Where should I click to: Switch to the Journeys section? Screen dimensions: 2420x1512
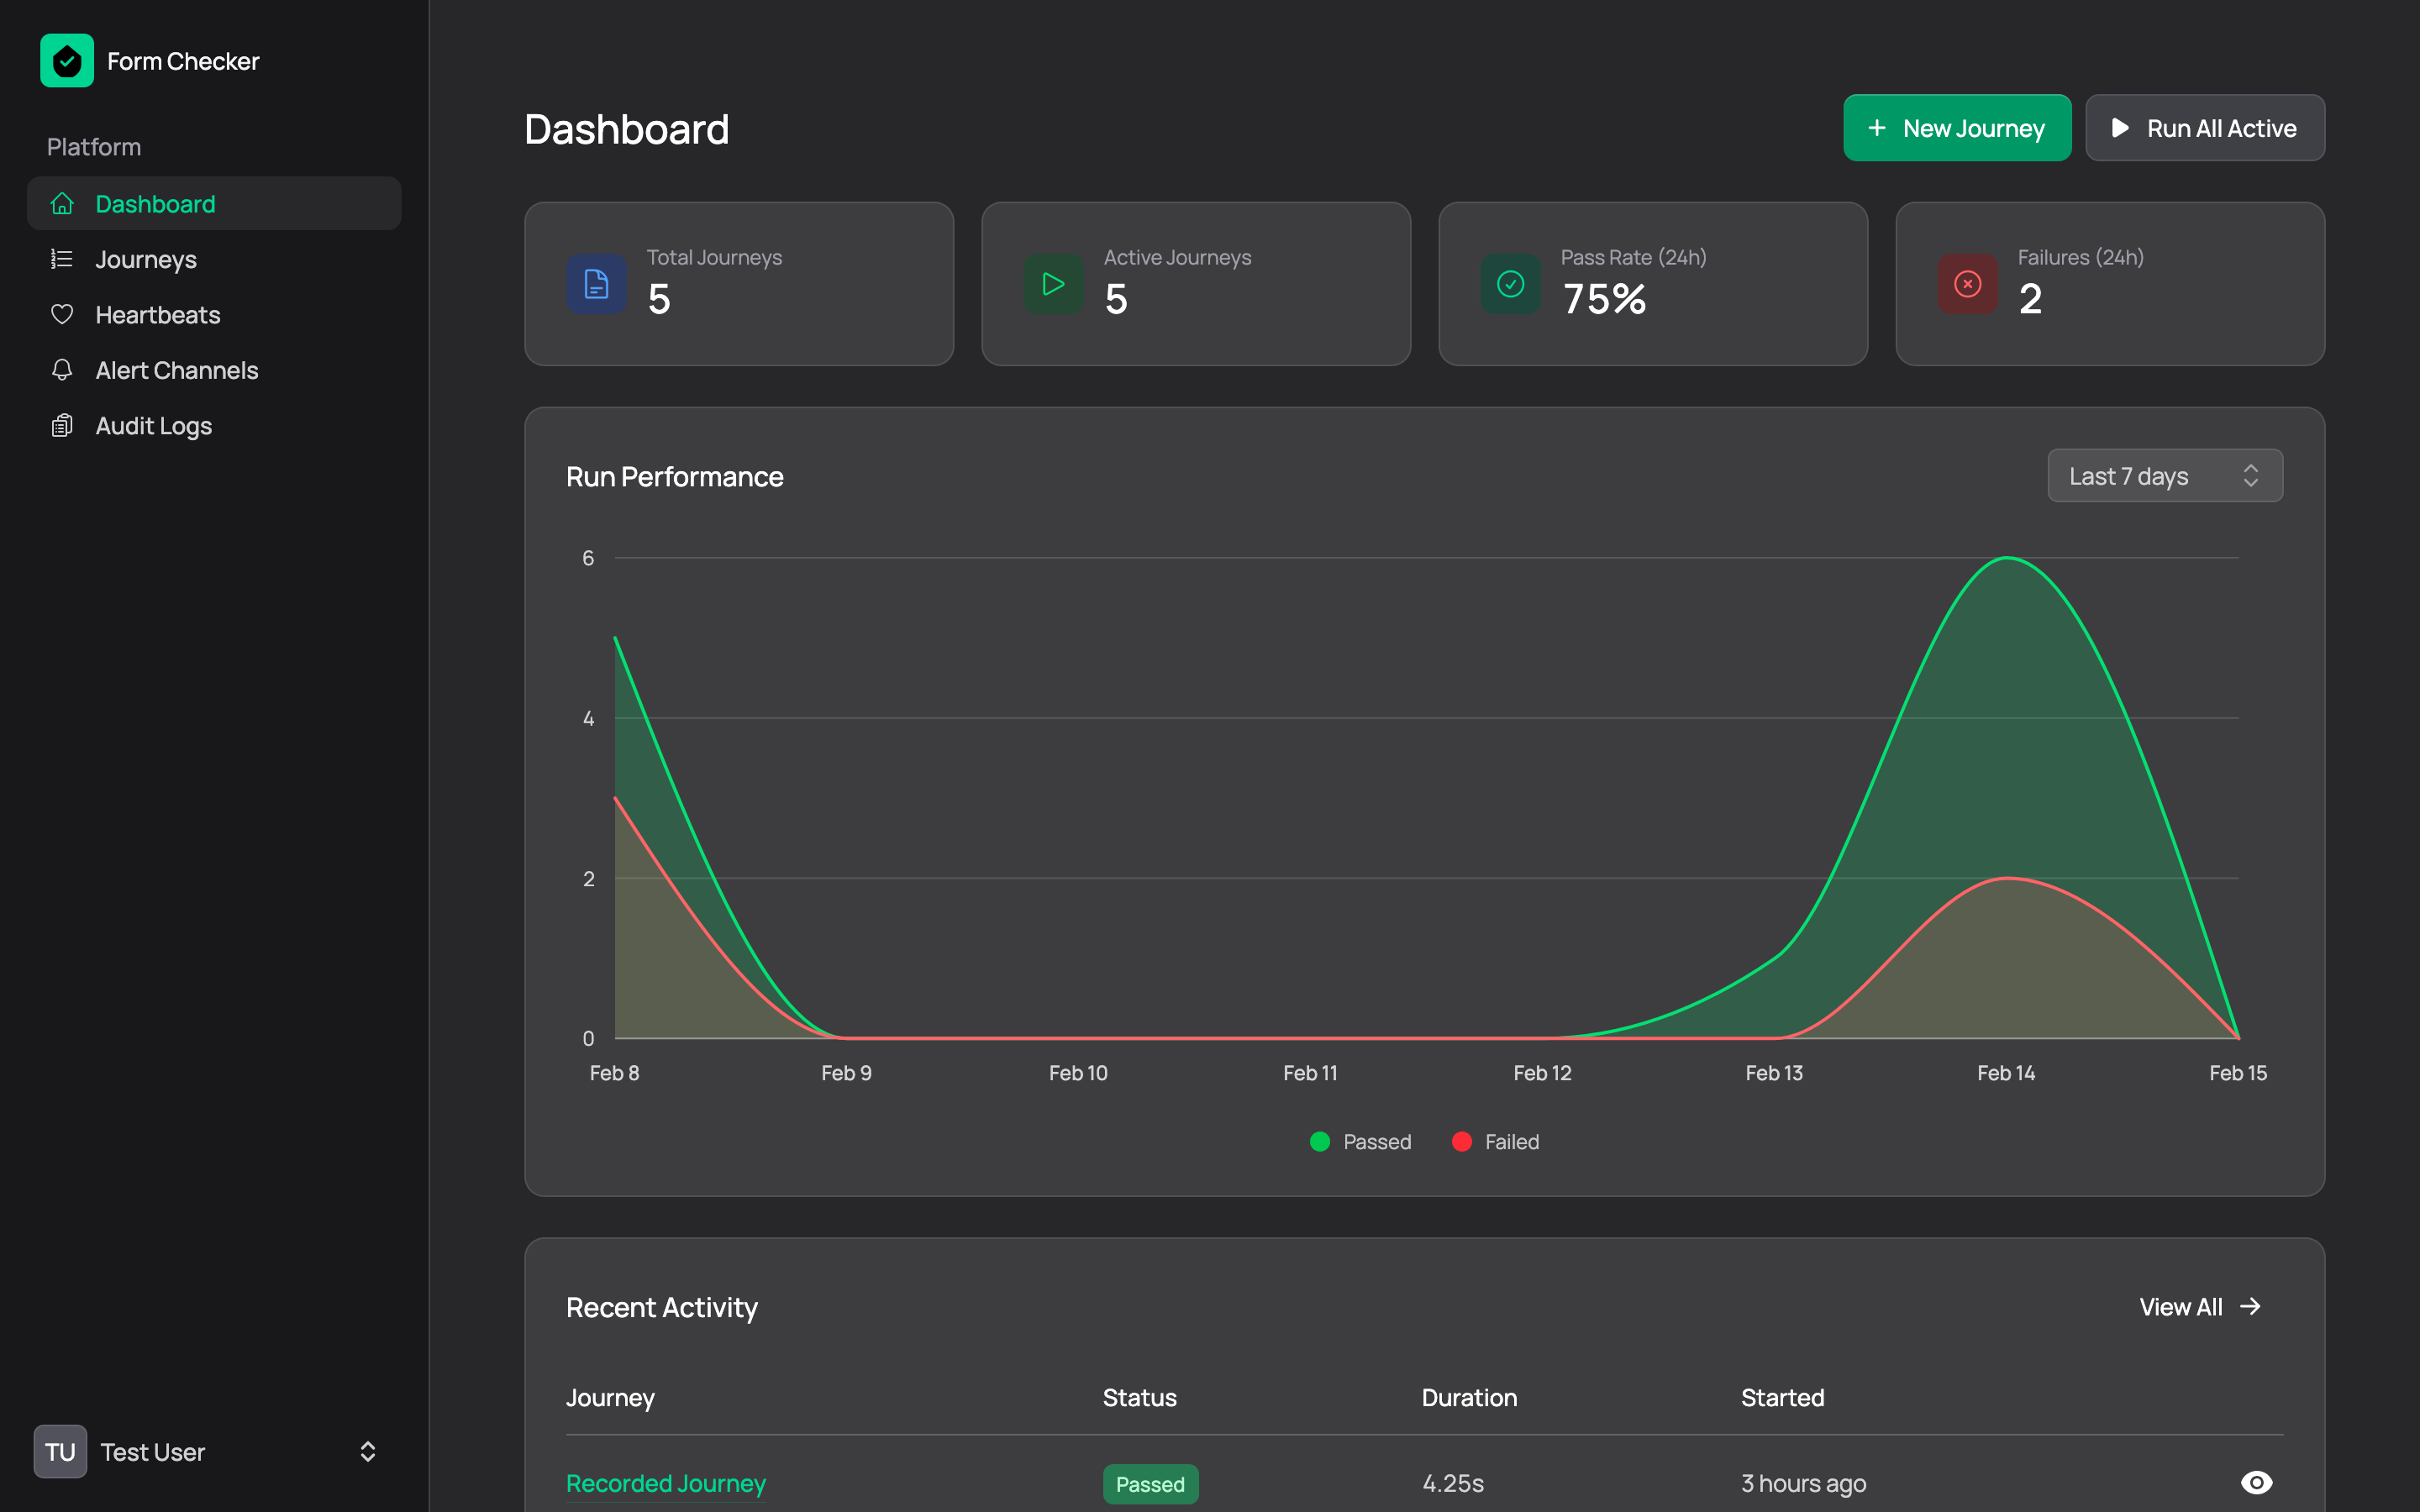pos(145,259)
